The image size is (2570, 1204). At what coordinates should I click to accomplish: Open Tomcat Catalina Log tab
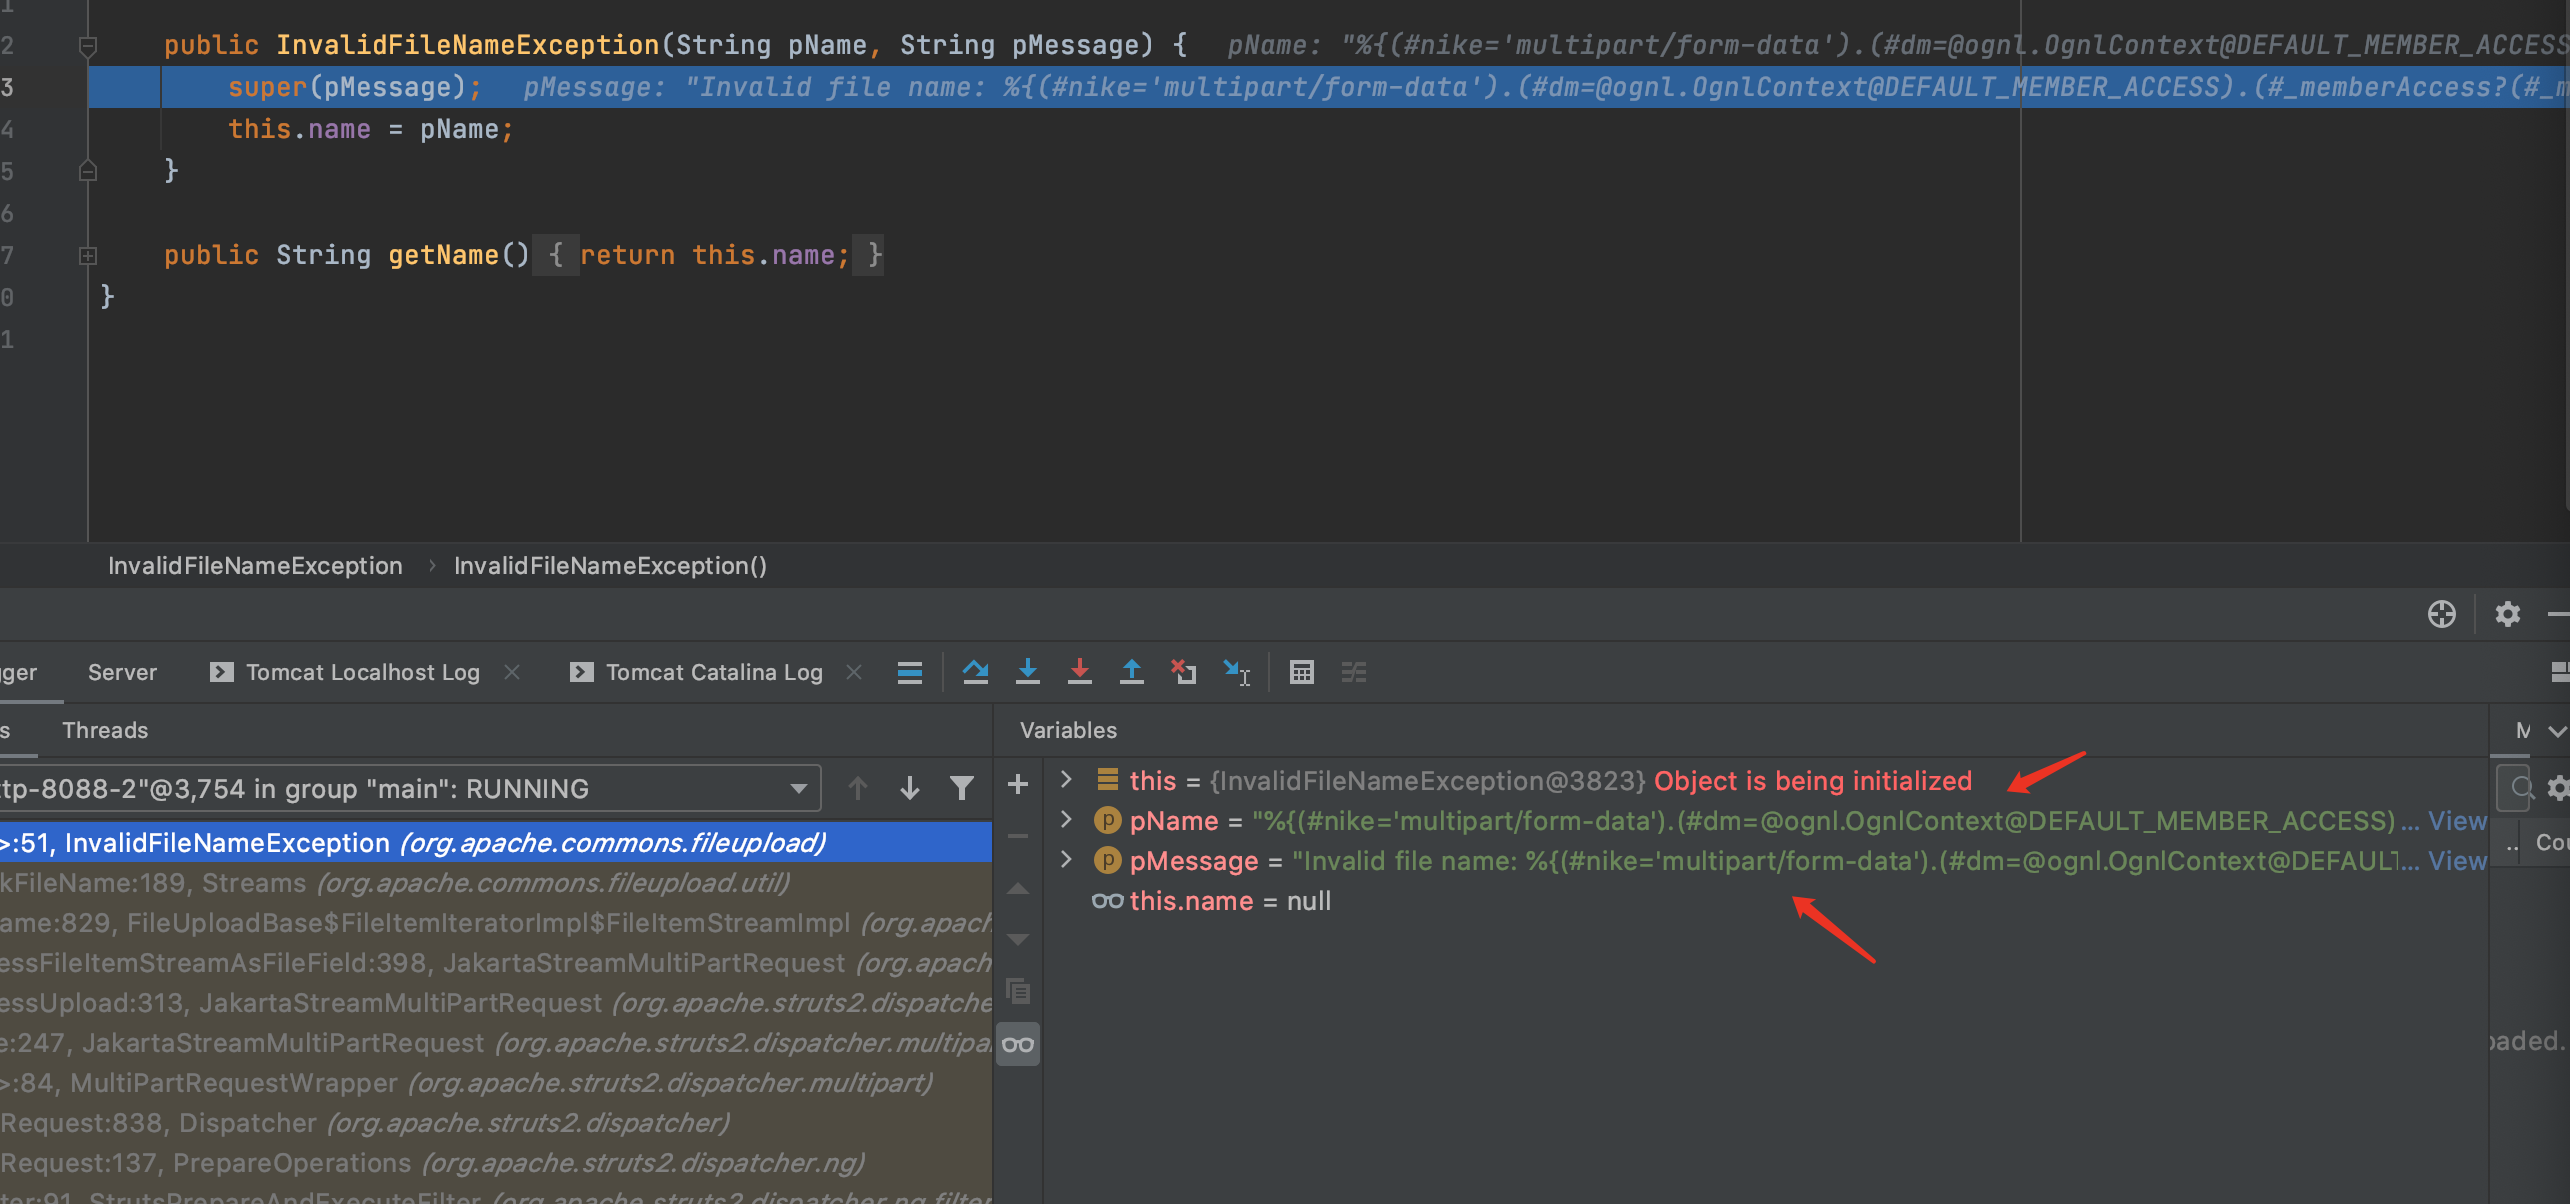tap(697, 673)
